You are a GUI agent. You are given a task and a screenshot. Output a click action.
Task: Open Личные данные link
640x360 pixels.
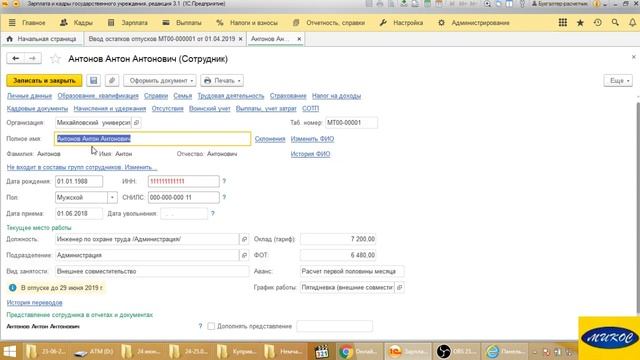pos(29,96)
